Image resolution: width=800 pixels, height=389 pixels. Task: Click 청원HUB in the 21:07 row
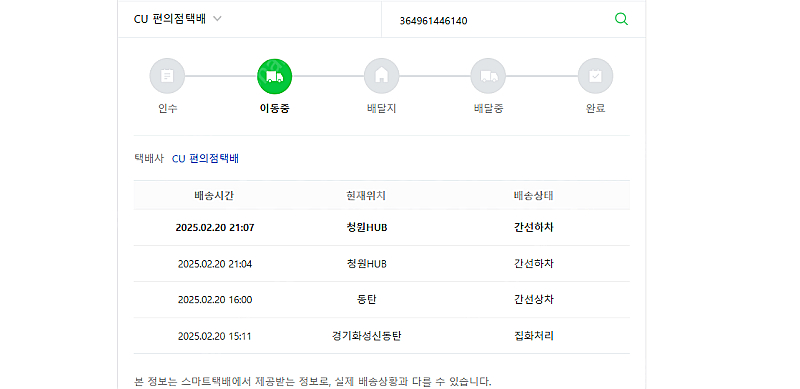pos(366,228)
